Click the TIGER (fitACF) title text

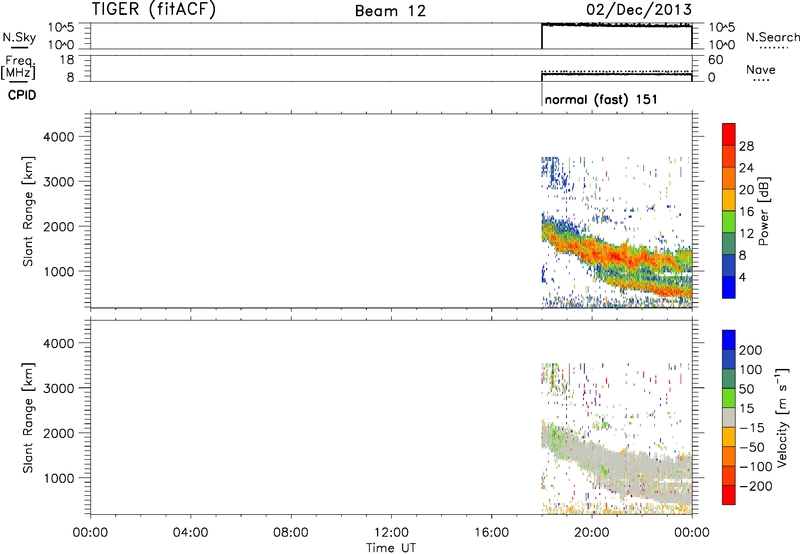tap(154, 9)
